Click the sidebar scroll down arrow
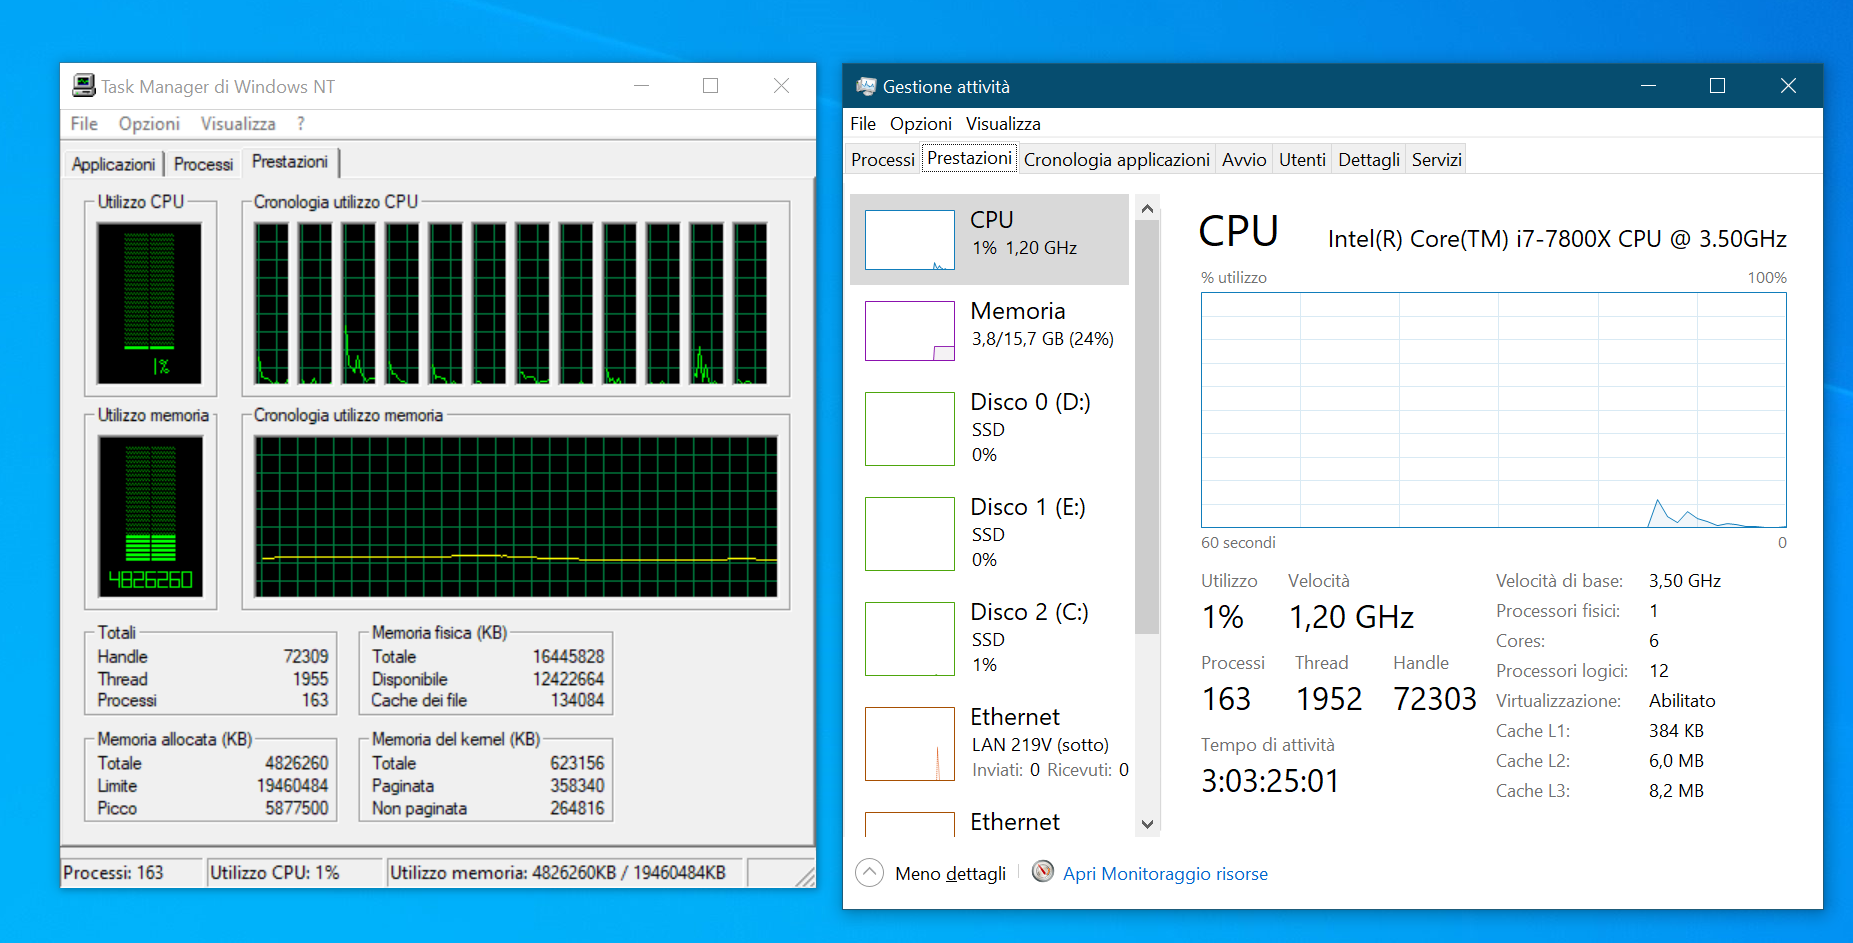The image size is (1853, 943). pos(1148,824)
